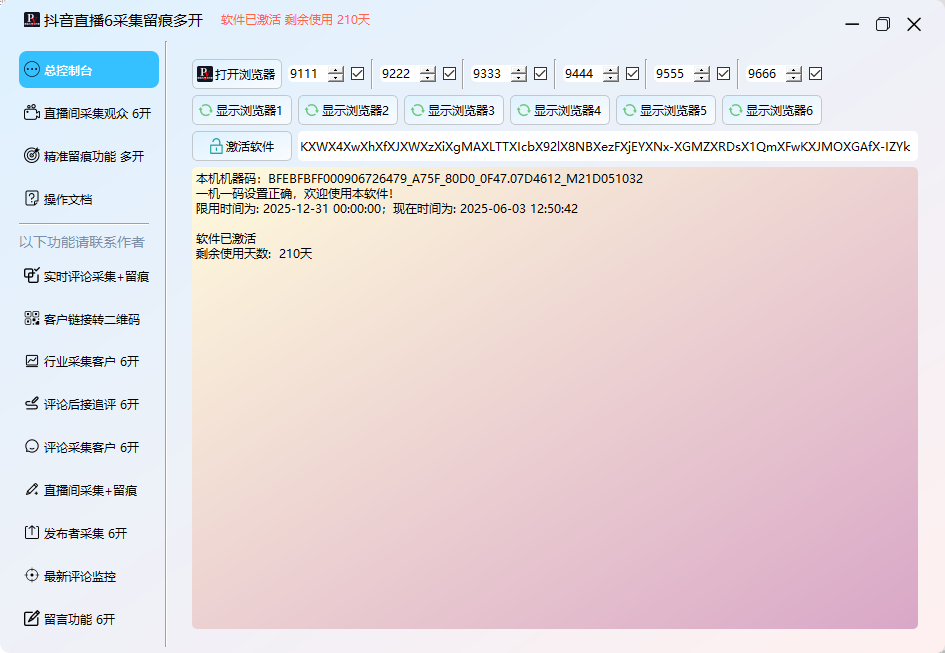
Task: Select 实时评论采集+留痕 in sidebar
Action: pos(89,276)
